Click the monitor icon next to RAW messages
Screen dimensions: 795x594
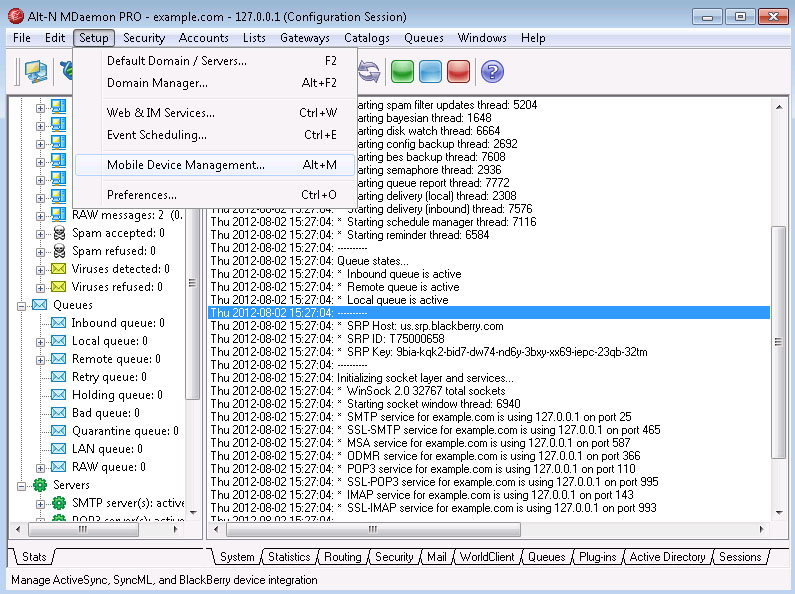coord(58,214)
